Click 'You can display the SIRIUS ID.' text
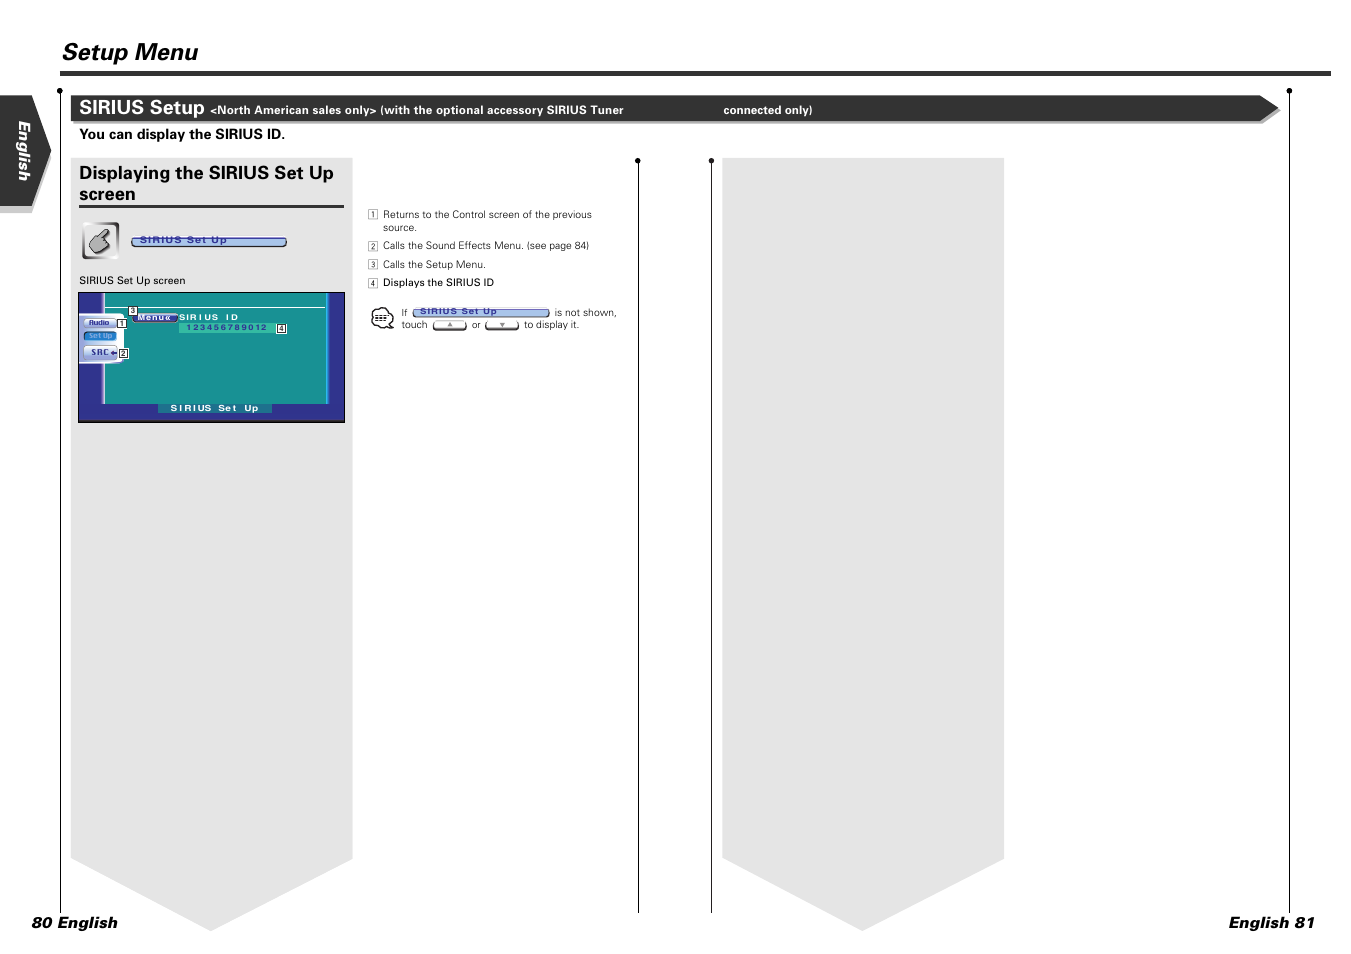Image resolution: width=1351 pixels, height=954 pixels. pos(182,134)
